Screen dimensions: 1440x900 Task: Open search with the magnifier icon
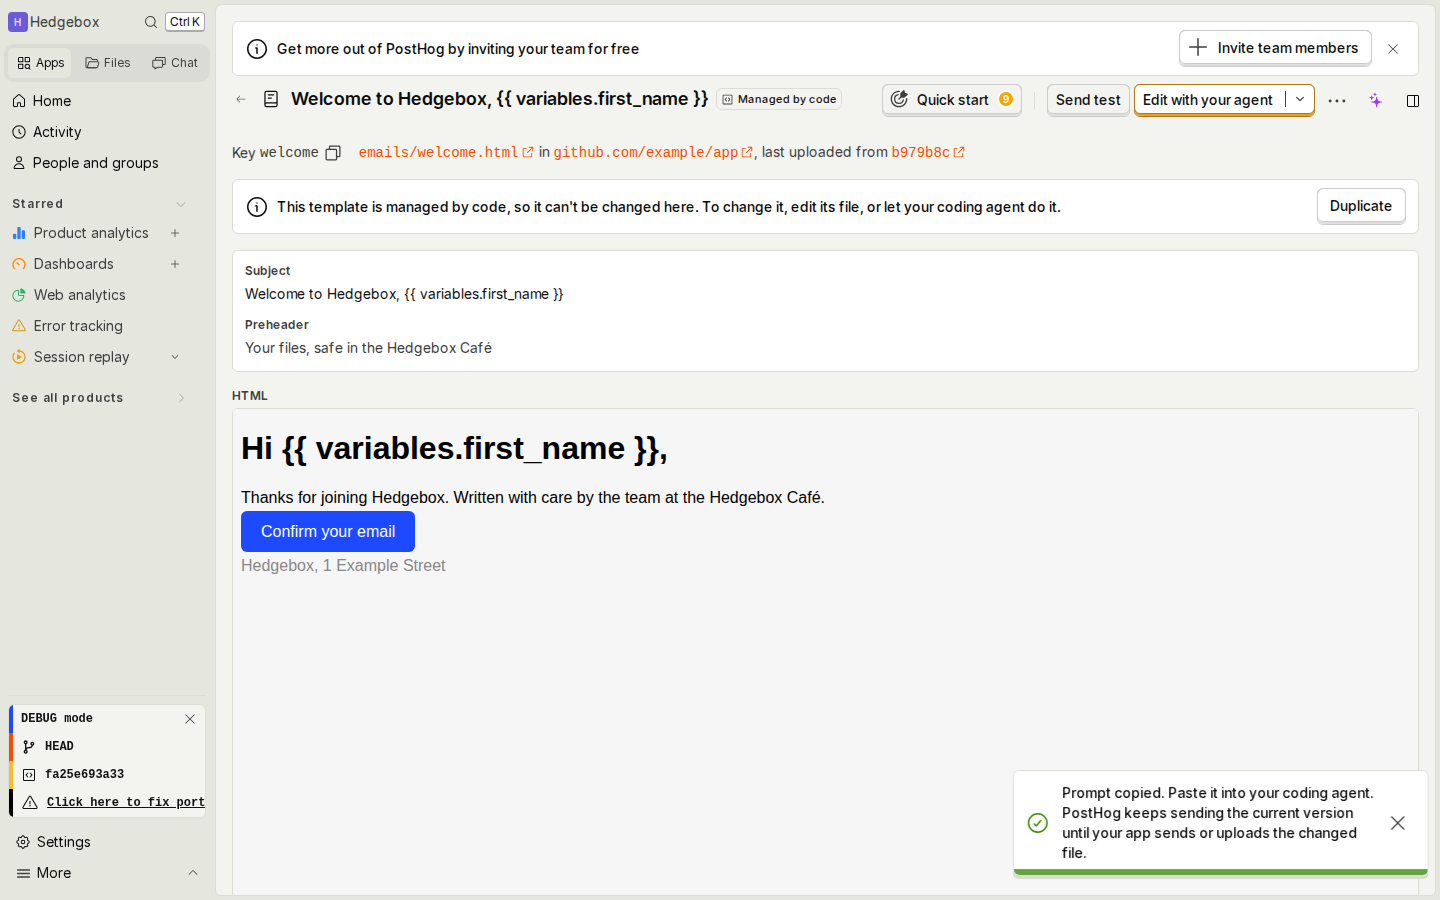pyautogui.click(x=151, y=22)
